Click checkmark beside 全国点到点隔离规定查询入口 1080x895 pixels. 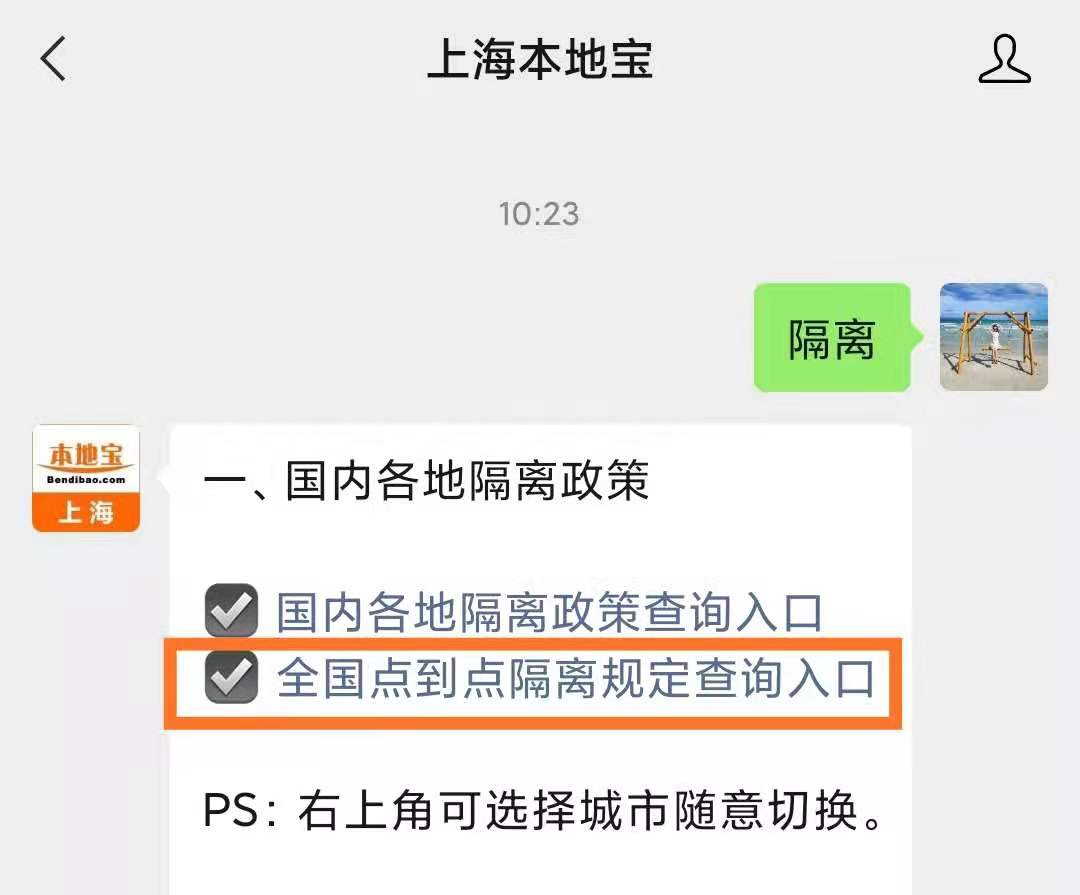pos(231,677)
